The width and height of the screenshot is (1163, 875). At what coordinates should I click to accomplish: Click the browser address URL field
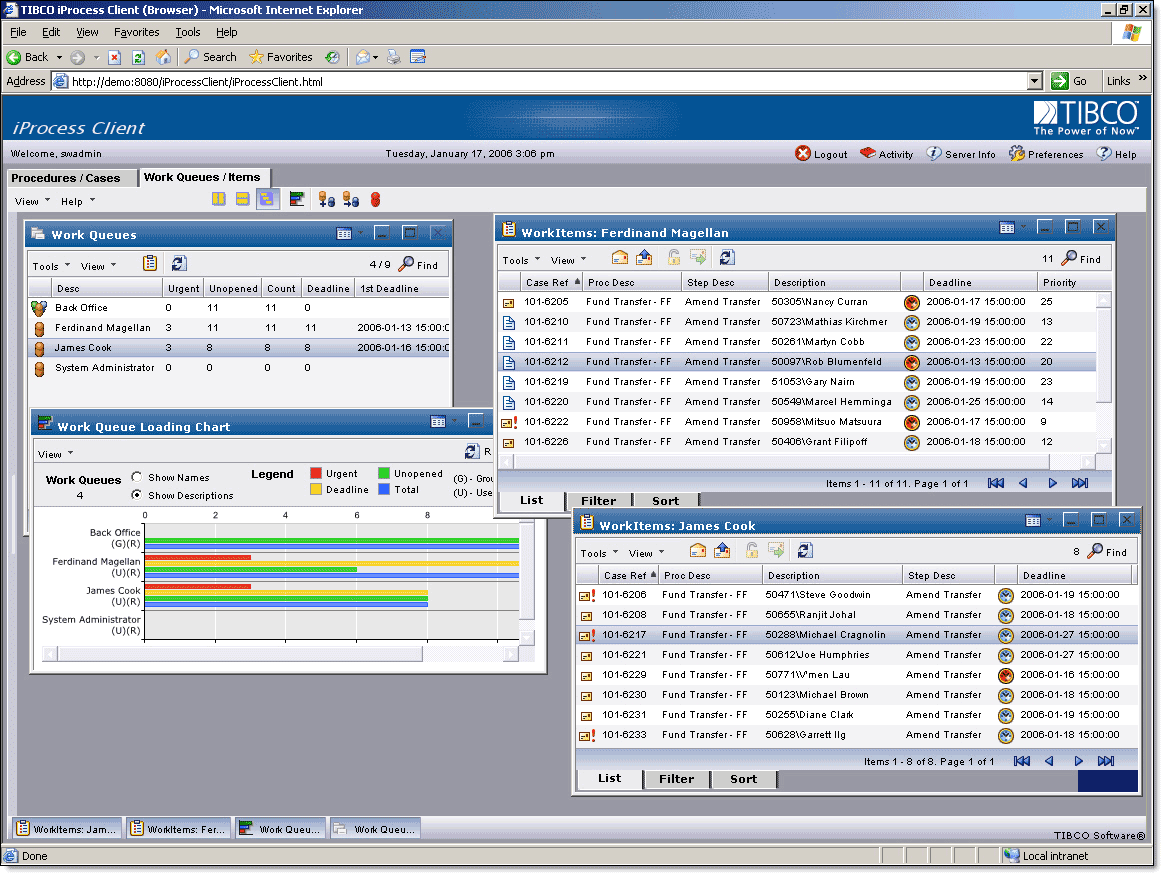click(549, 82)
